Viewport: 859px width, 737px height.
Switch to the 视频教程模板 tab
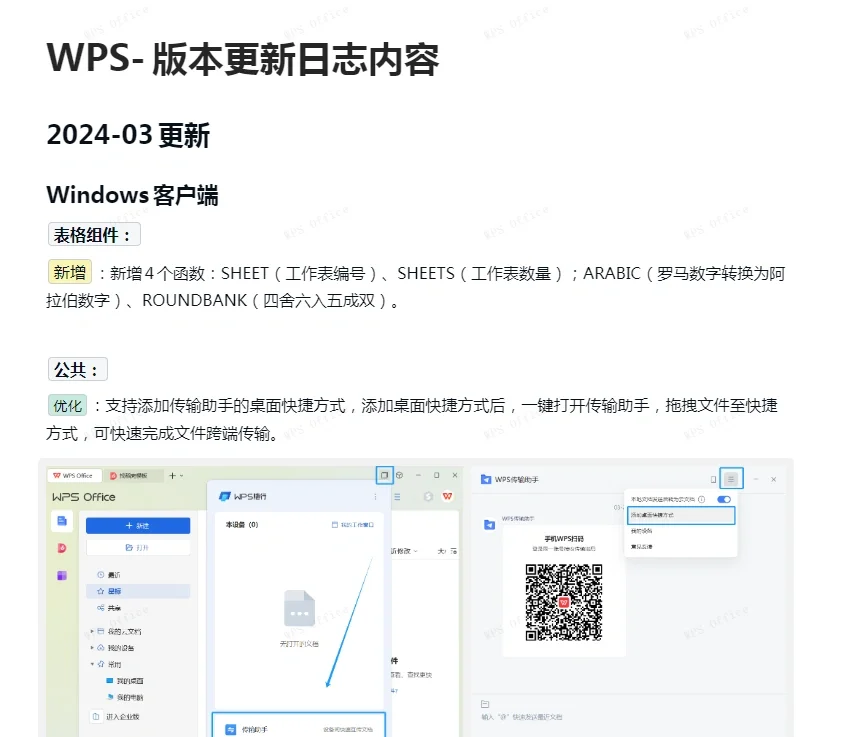click(x=134, y=475)
